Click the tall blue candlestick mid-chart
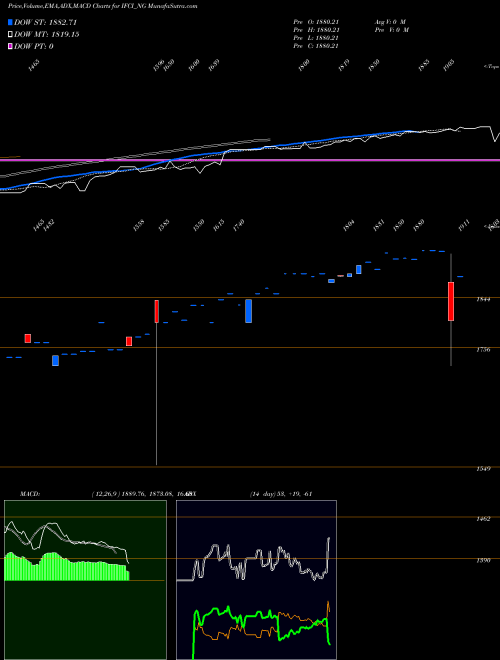The height and width of the screenshot is (660, 500). pos(248,311)
